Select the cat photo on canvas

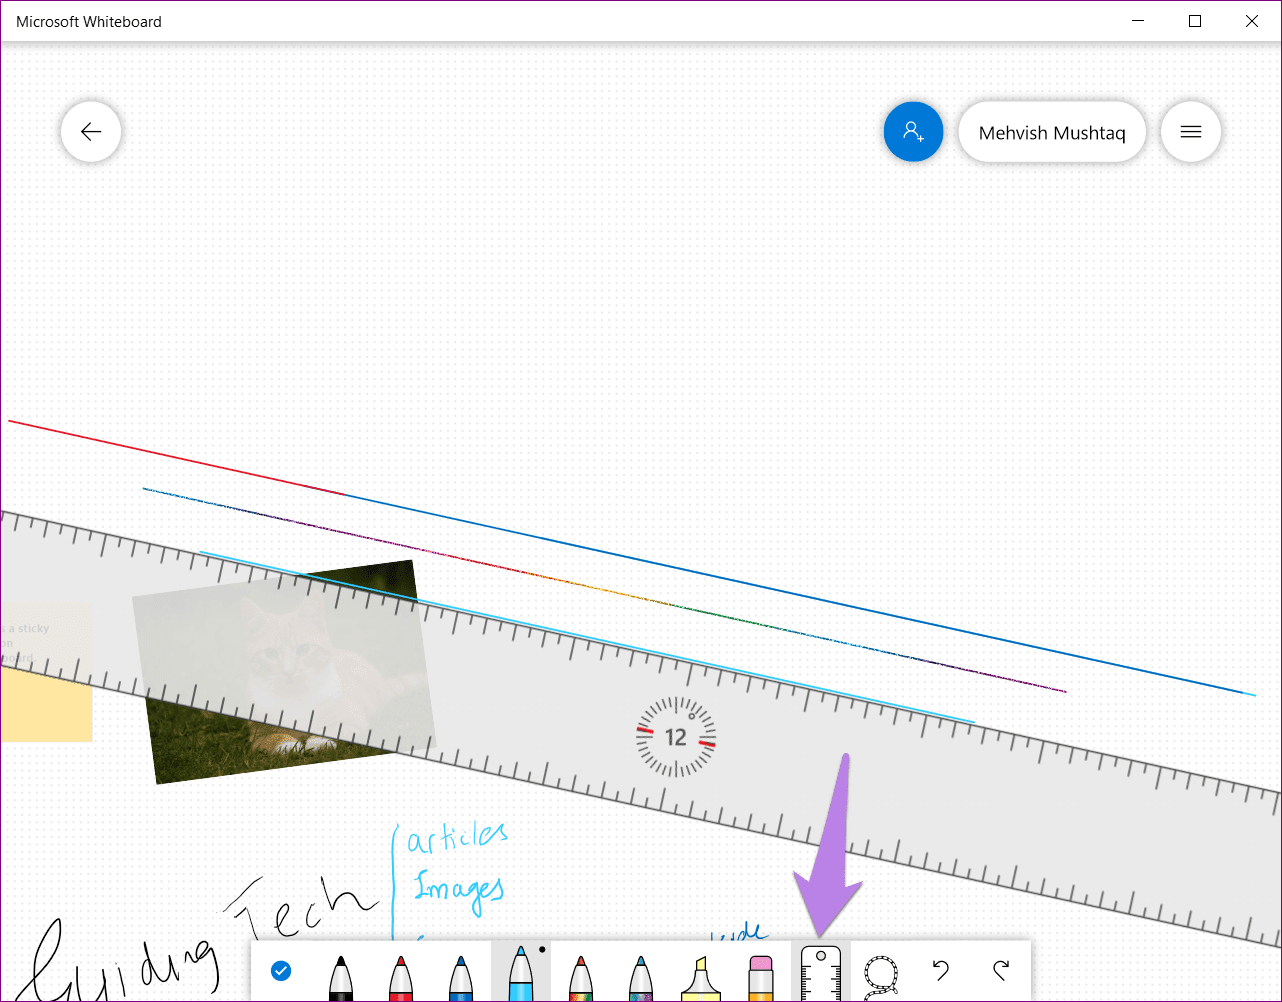point(284,672)
